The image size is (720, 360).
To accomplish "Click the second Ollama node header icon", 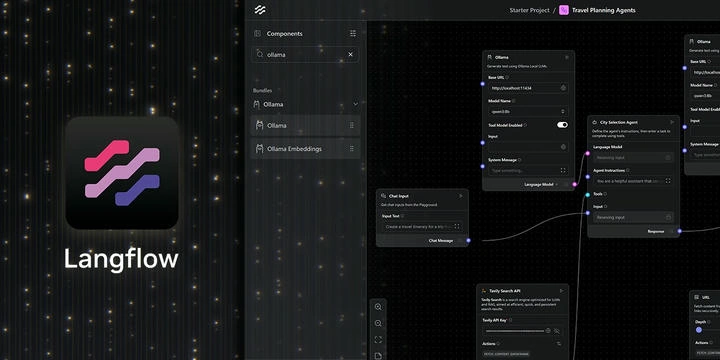I will point(692,41).
